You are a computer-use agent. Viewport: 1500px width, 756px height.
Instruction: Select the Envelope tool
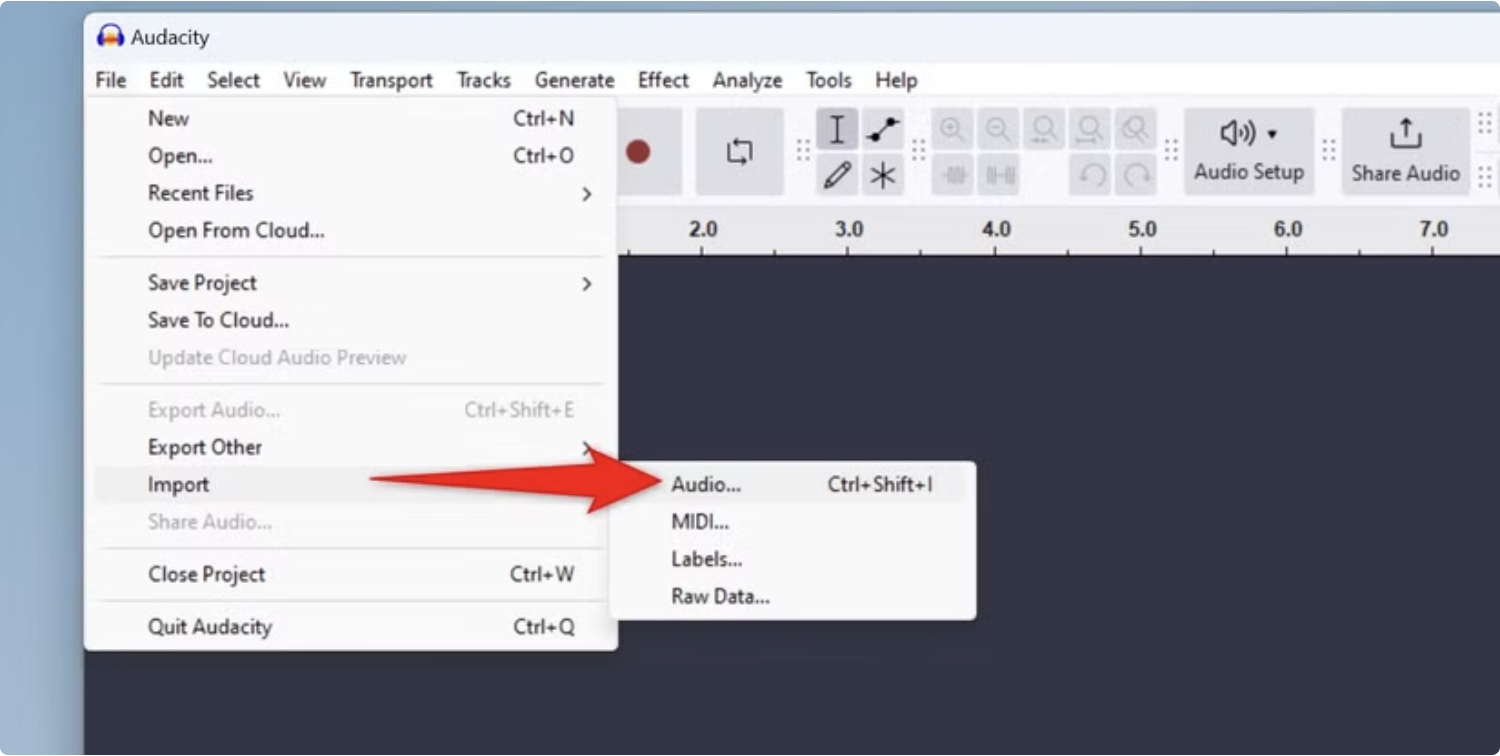pyautogui.click(x=882, y=130)
